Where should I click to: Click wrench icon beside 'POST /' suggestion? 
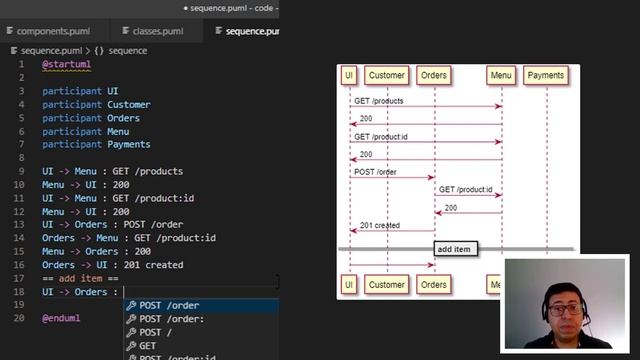(131, 332)
